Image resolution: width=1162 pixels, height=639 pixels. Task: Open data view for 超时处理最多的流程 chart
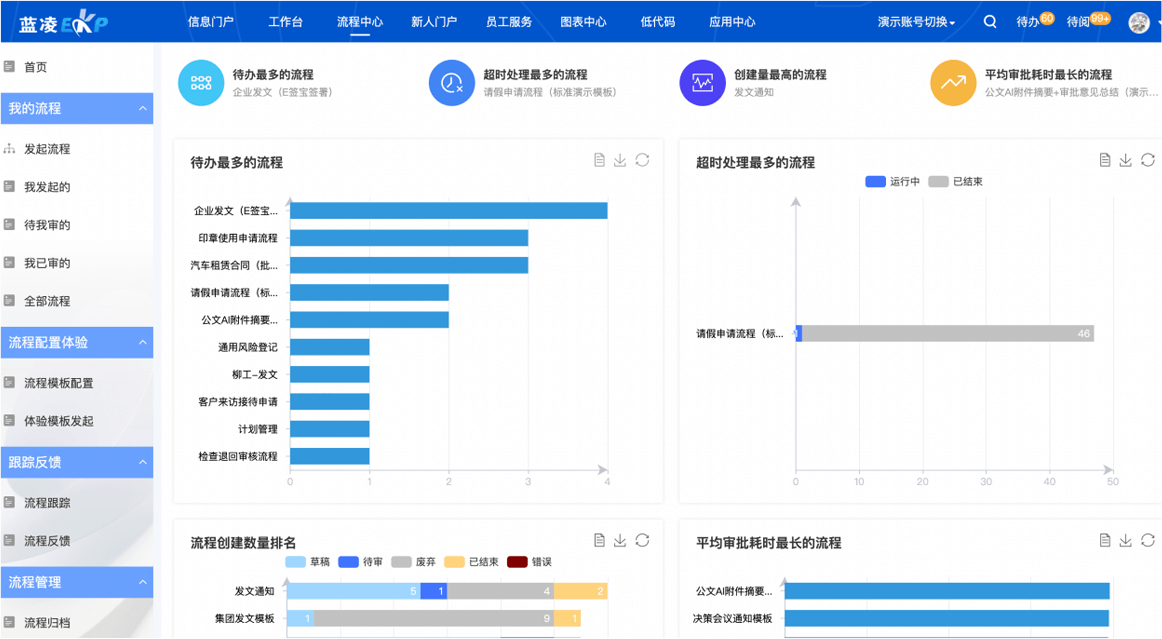coord(1104,160)
